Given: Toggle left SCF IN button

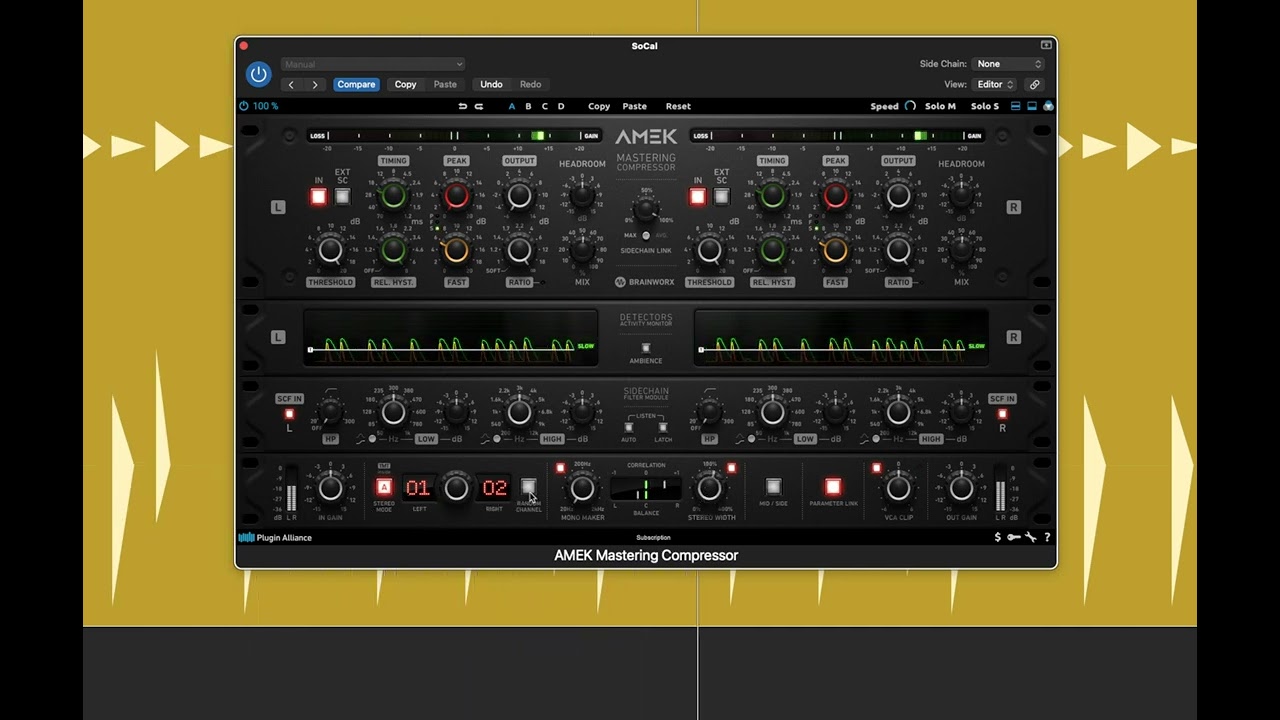Looking at the screenshot, I should pos(289,414).
